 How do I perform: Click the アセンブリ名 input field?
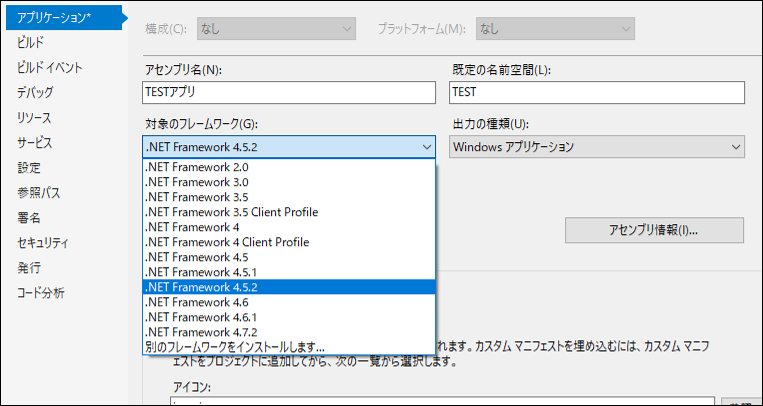pyautogui.click(x=289, y=92)
